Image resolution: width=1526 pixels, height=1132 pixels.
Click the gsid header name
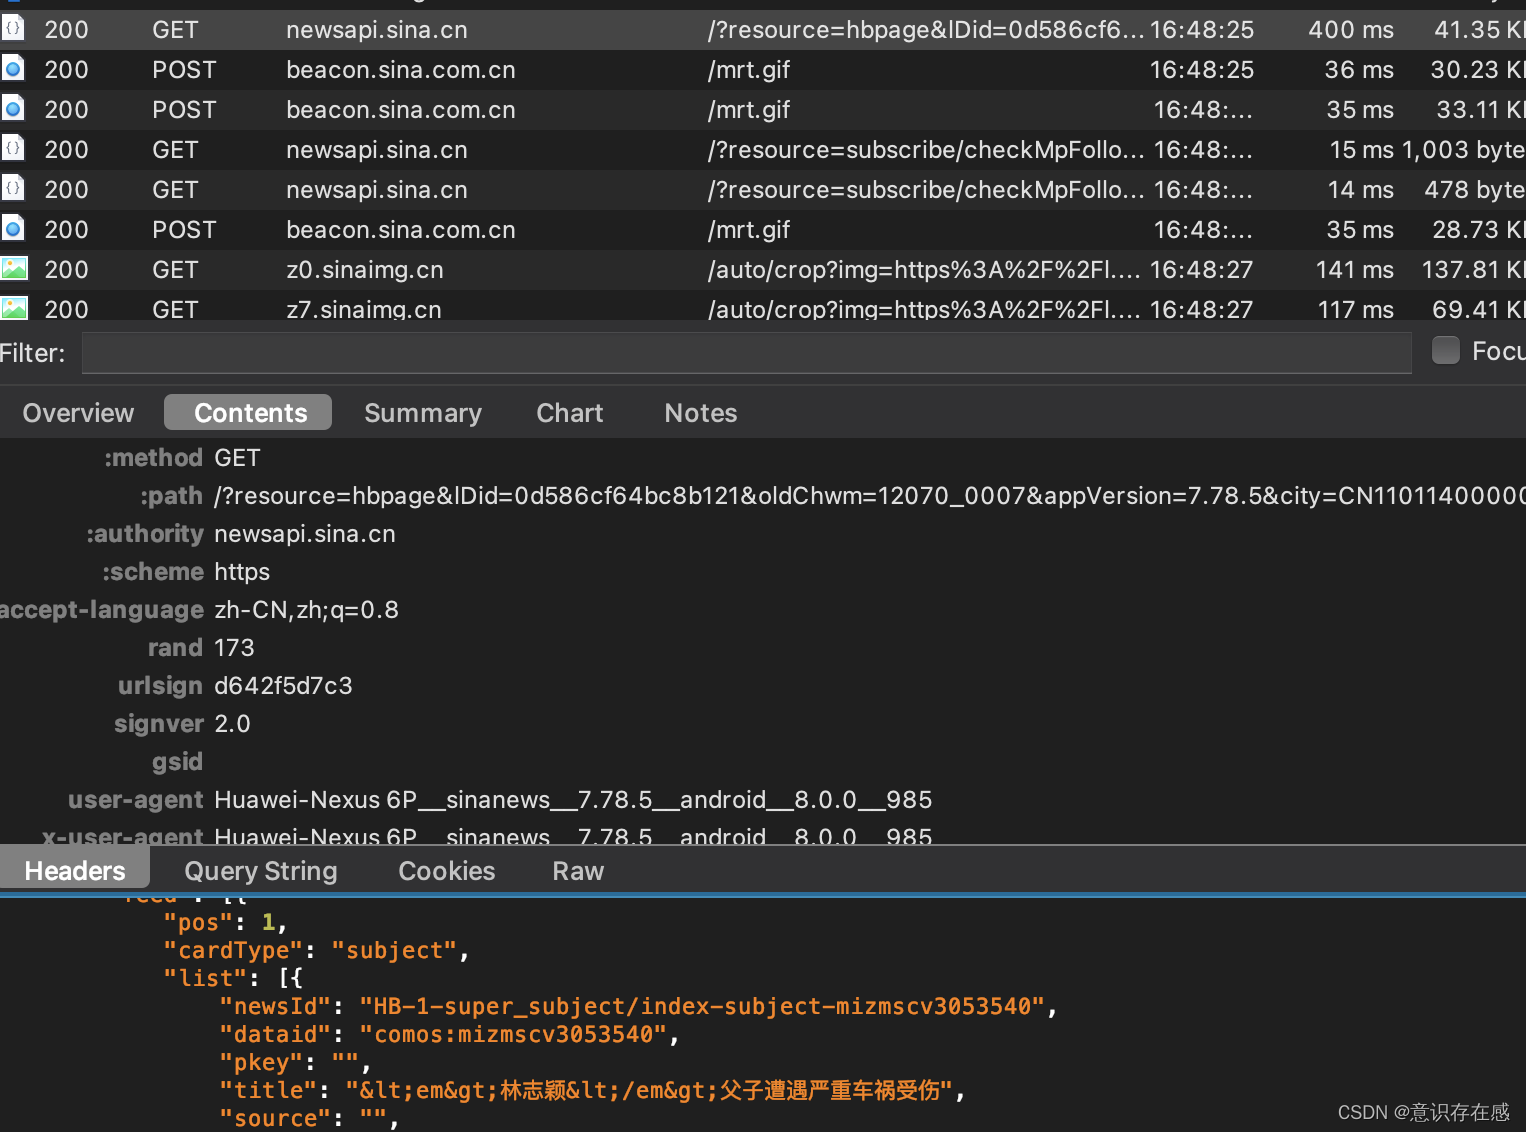pos(177,762)
